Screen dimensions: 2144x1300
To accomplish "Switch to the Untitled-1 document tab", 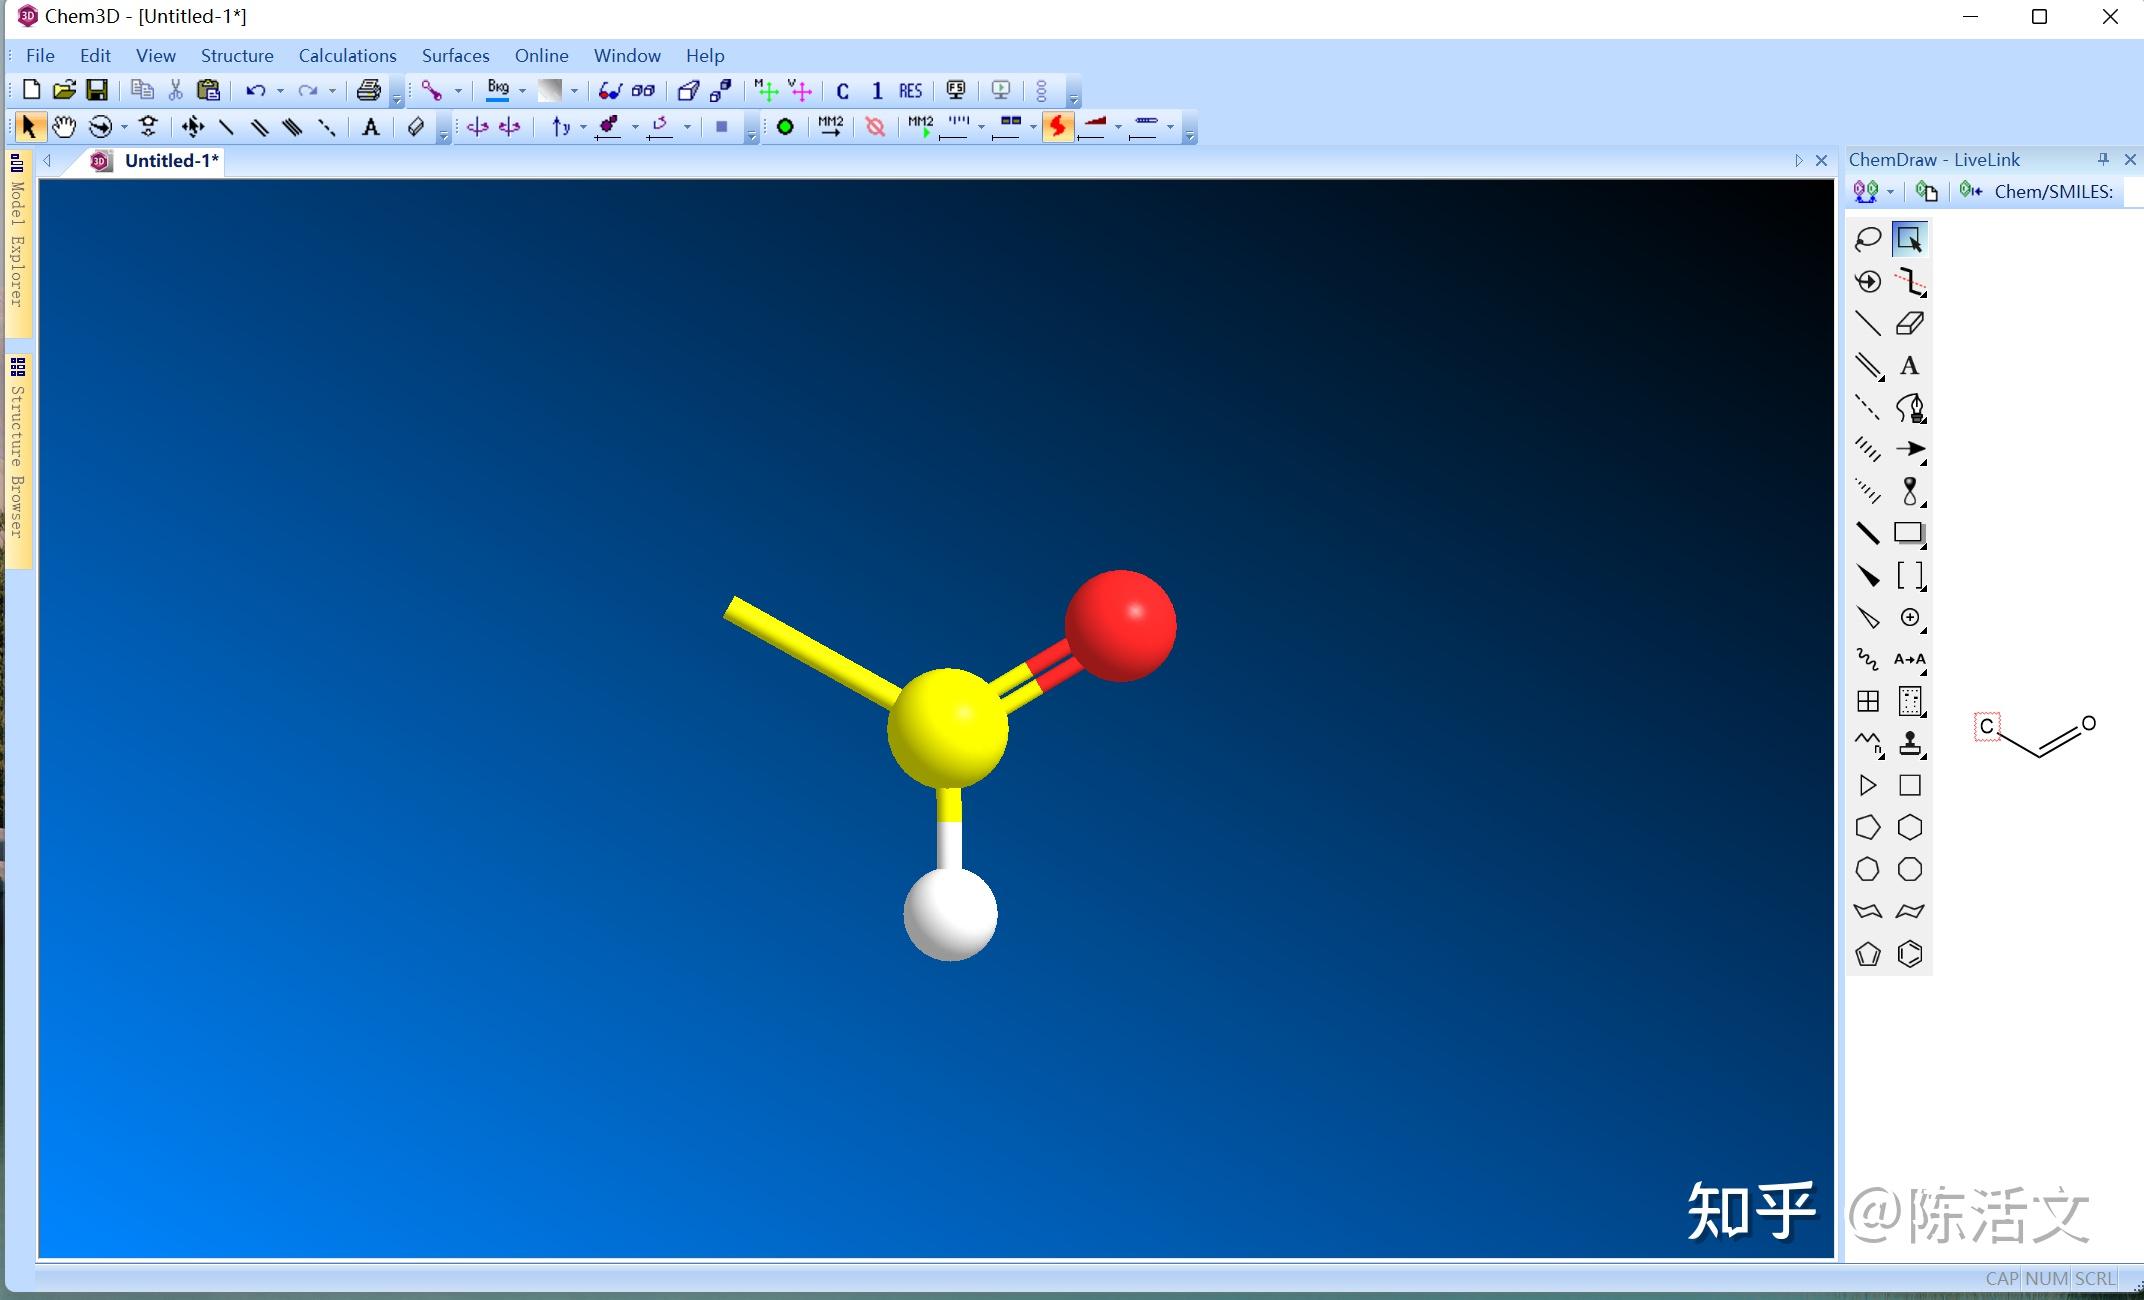I will coord(168,160).
